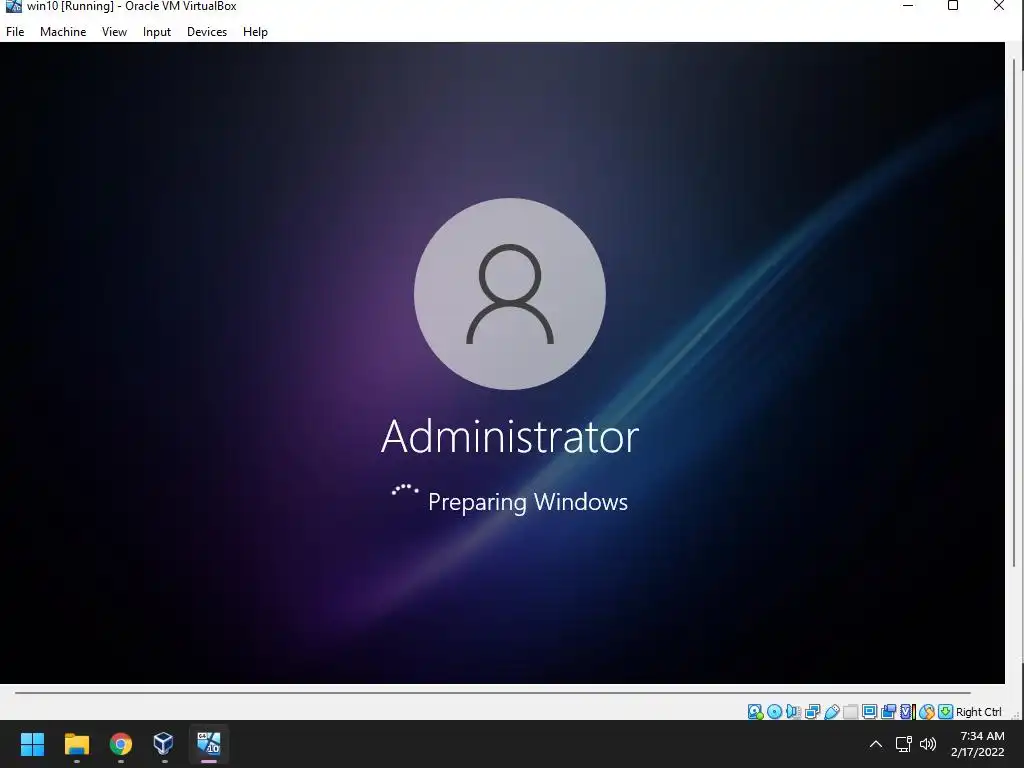Close the VirtualBox window

pyautogui.click(x=999, y=6)
